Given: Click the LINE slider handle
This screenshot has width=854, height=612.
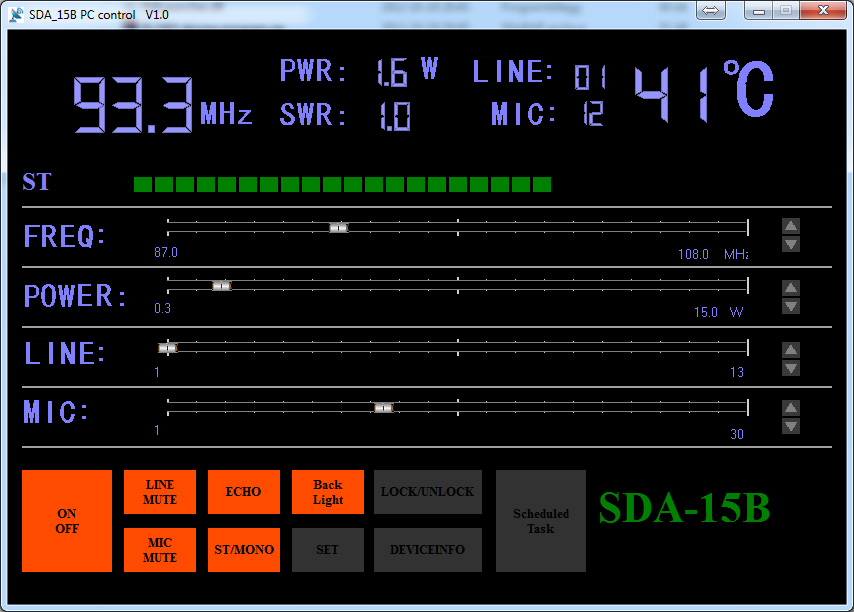Looking at the screenshot, I should (x=167, y=348).
